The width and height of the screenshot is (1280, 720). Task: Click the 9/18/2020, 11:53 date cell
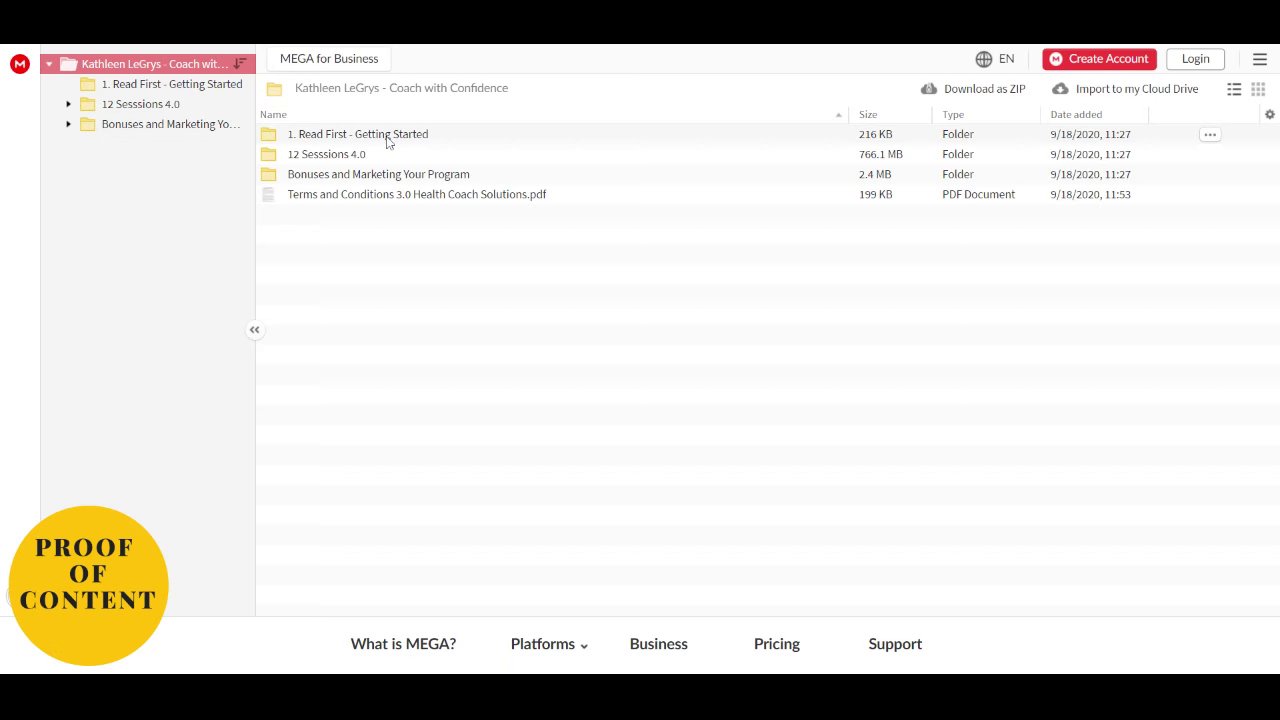point(1090,194)
